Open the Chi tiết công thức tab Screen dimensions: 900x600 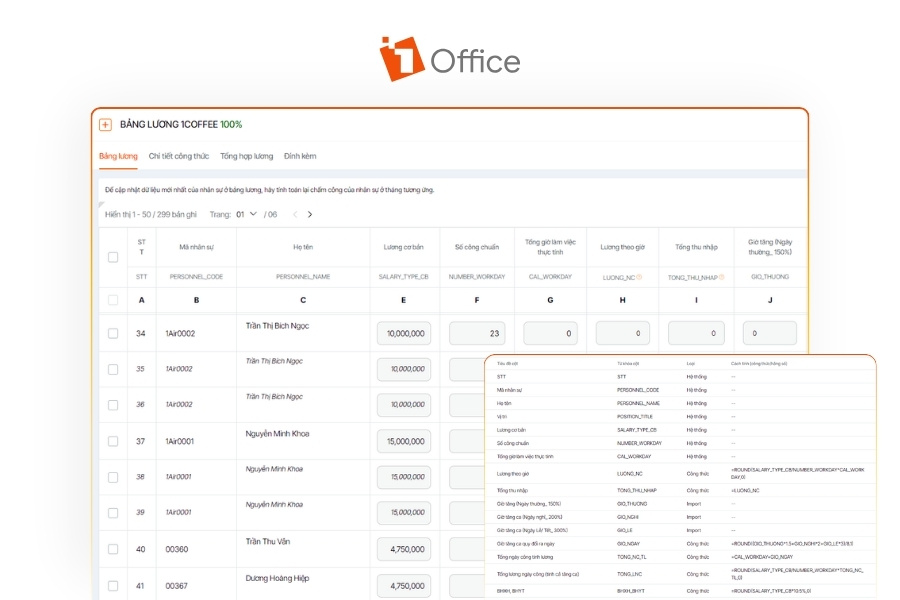[x=179, y=156]
